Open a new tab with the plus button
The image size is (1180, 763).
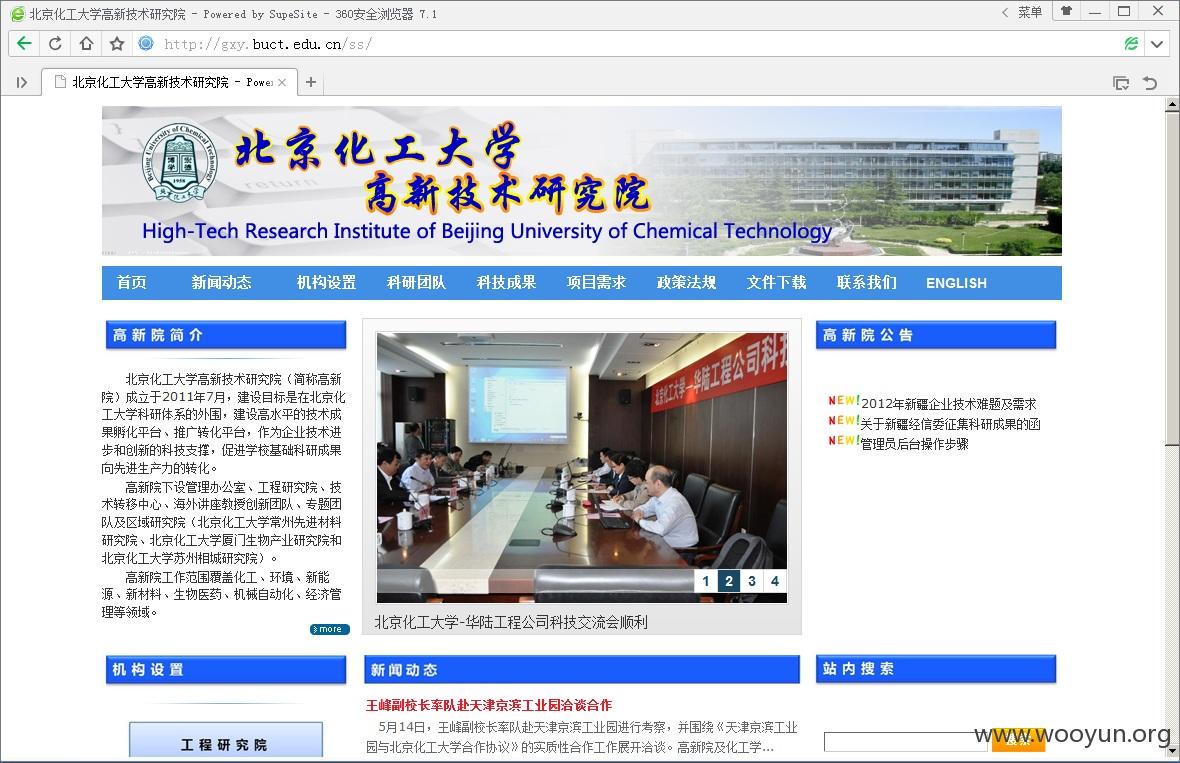point(311,82)
